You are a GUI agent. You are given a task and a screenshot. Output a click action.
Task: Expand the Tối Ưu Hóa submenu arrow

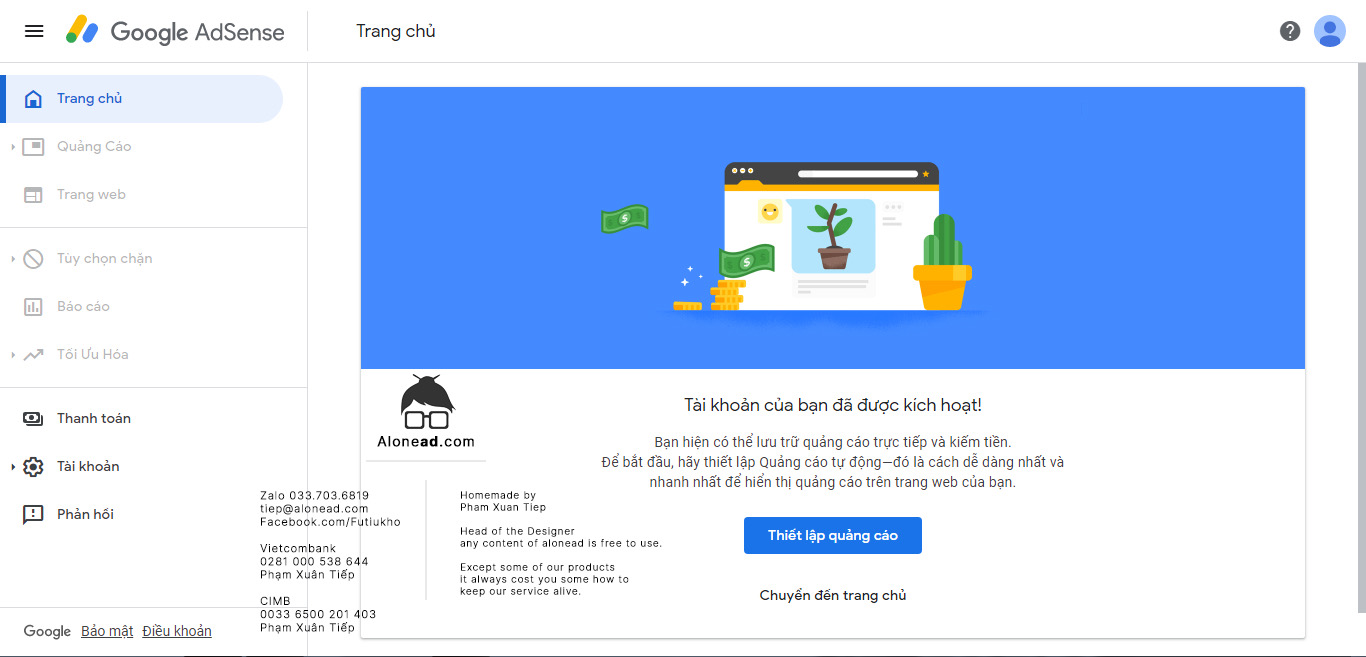click(x=13, y=355)
